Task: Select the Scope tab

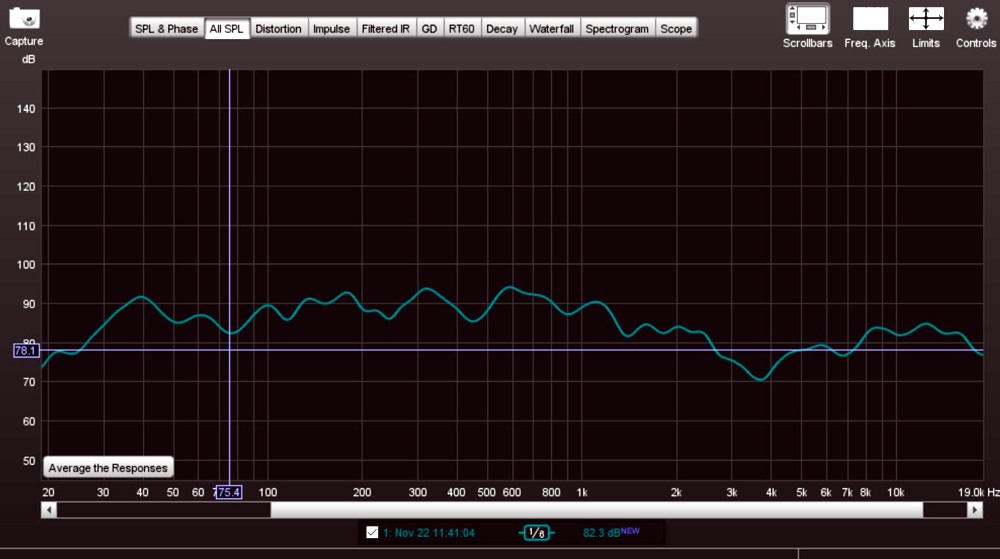Action: [x=676, y=29]
